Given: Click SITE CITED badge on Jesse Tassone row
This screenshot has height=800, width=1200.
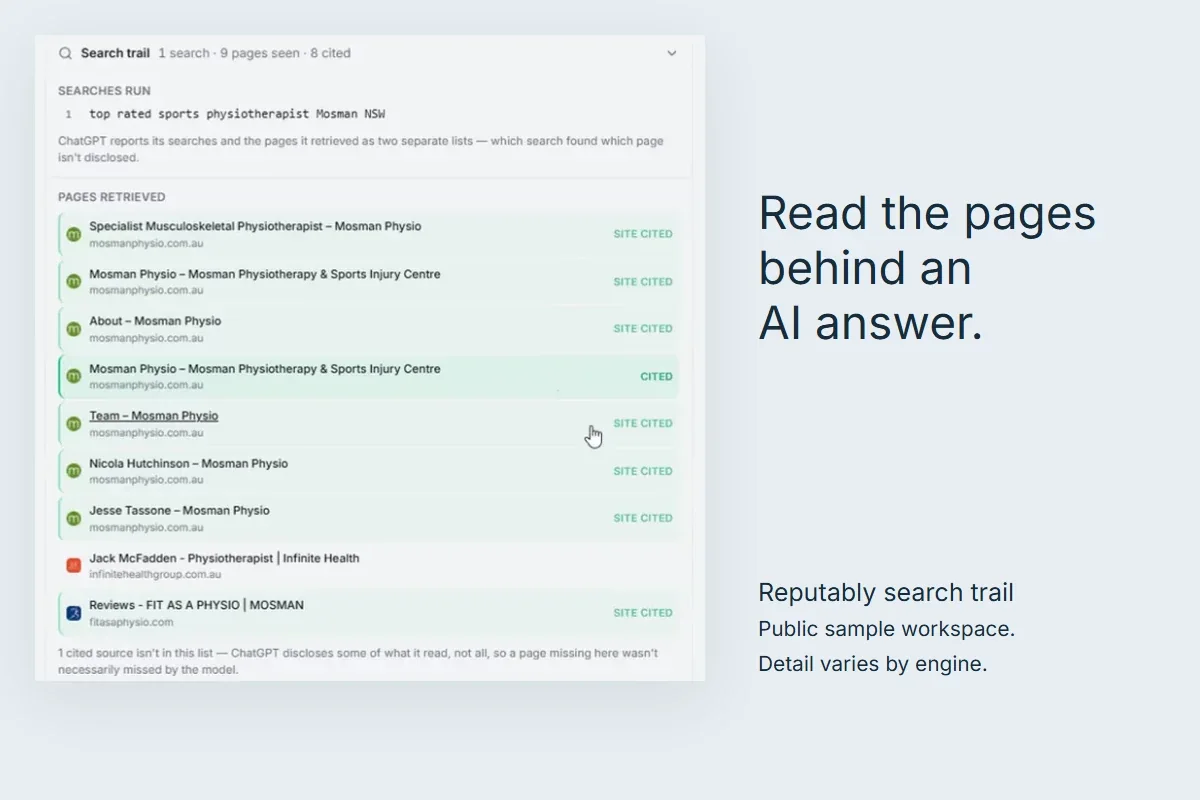Looking at the screenshot, I should 643,518.
